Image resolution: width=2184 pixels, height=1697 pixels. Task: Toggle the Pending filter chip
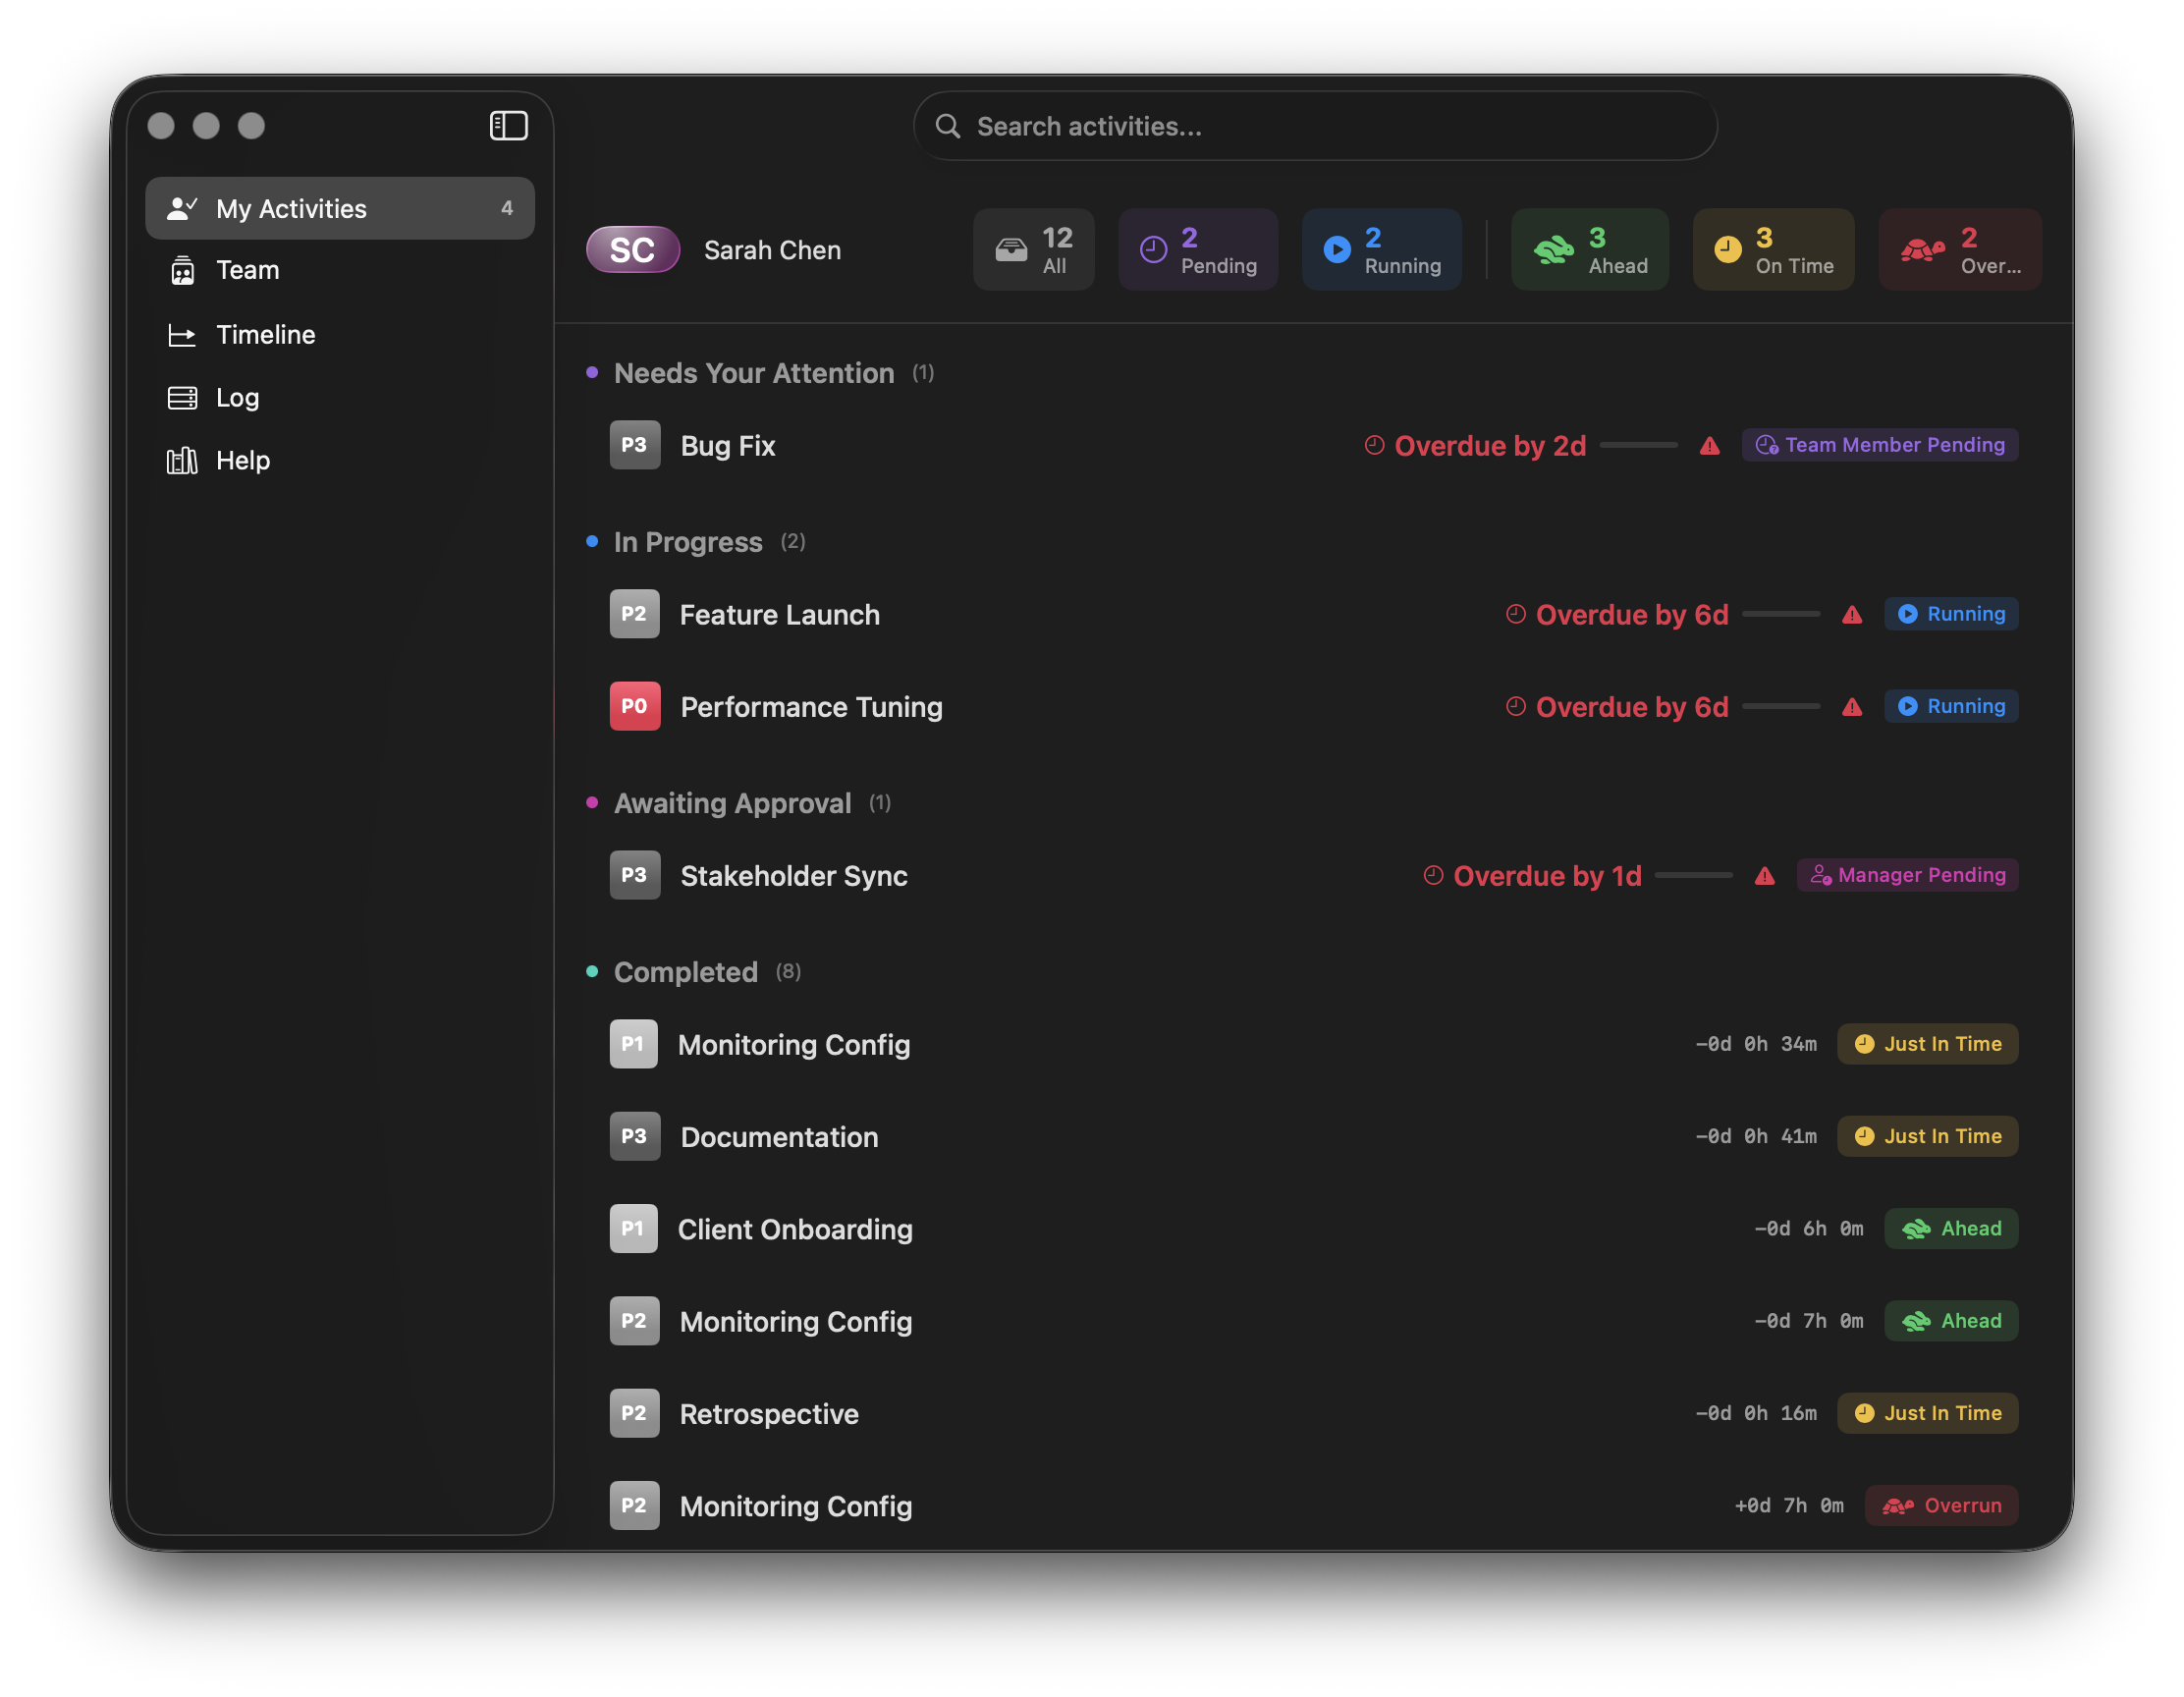(x=1198, y=249)
